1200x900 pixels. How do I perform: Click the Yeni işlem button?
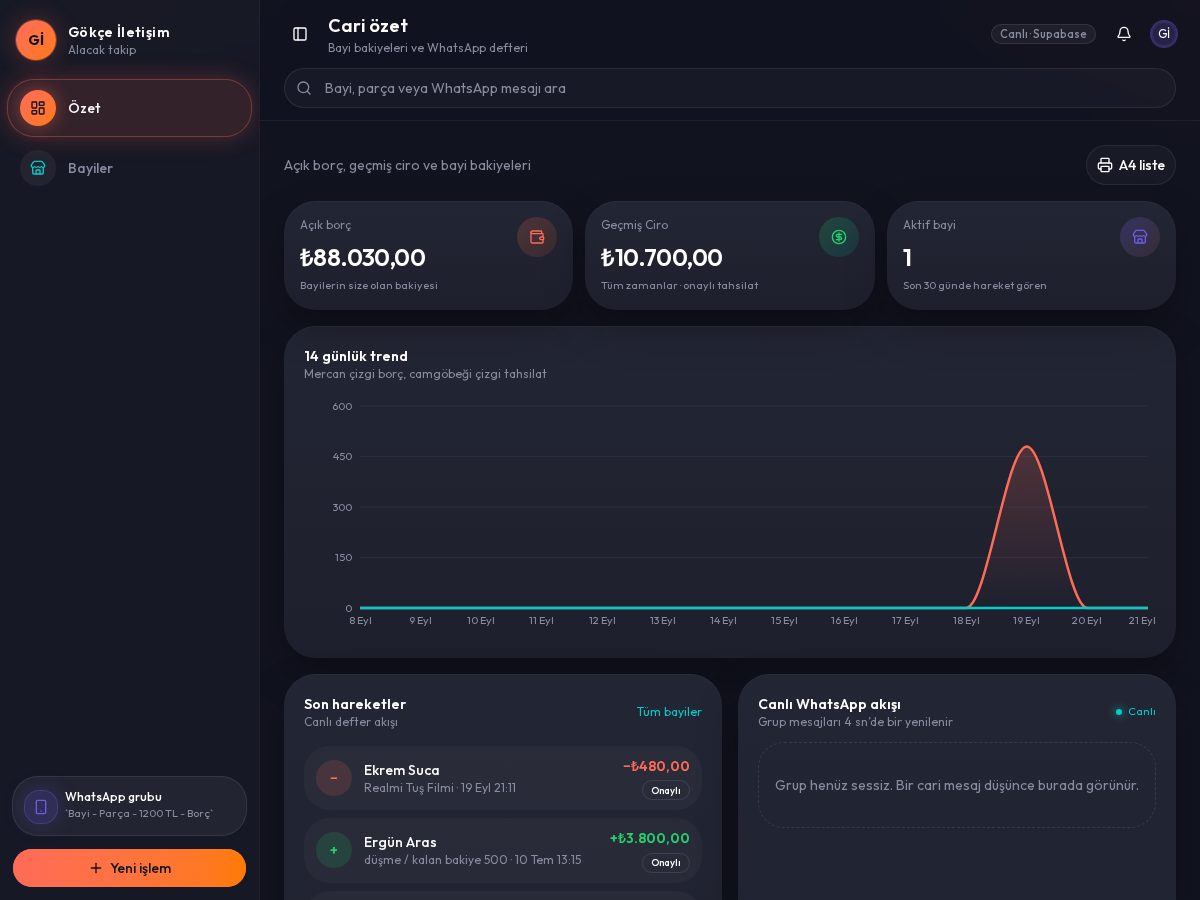coord(130,868)
